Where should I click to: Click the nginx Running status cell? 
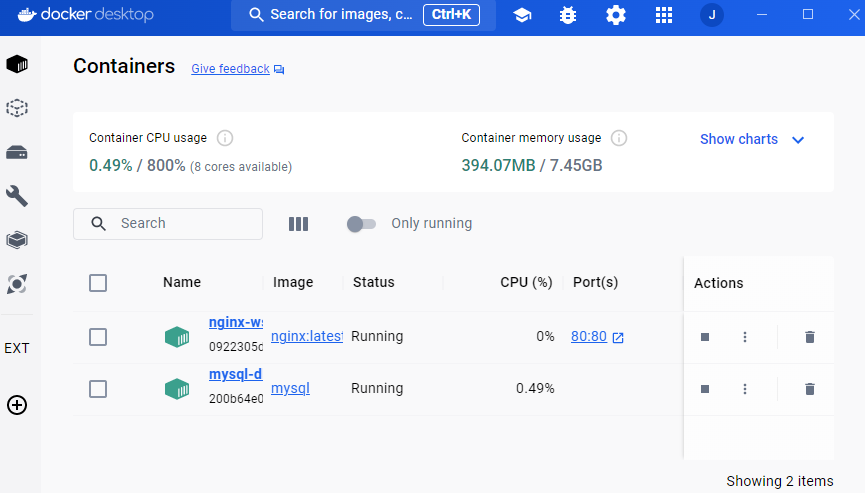[x=377, y=336]
